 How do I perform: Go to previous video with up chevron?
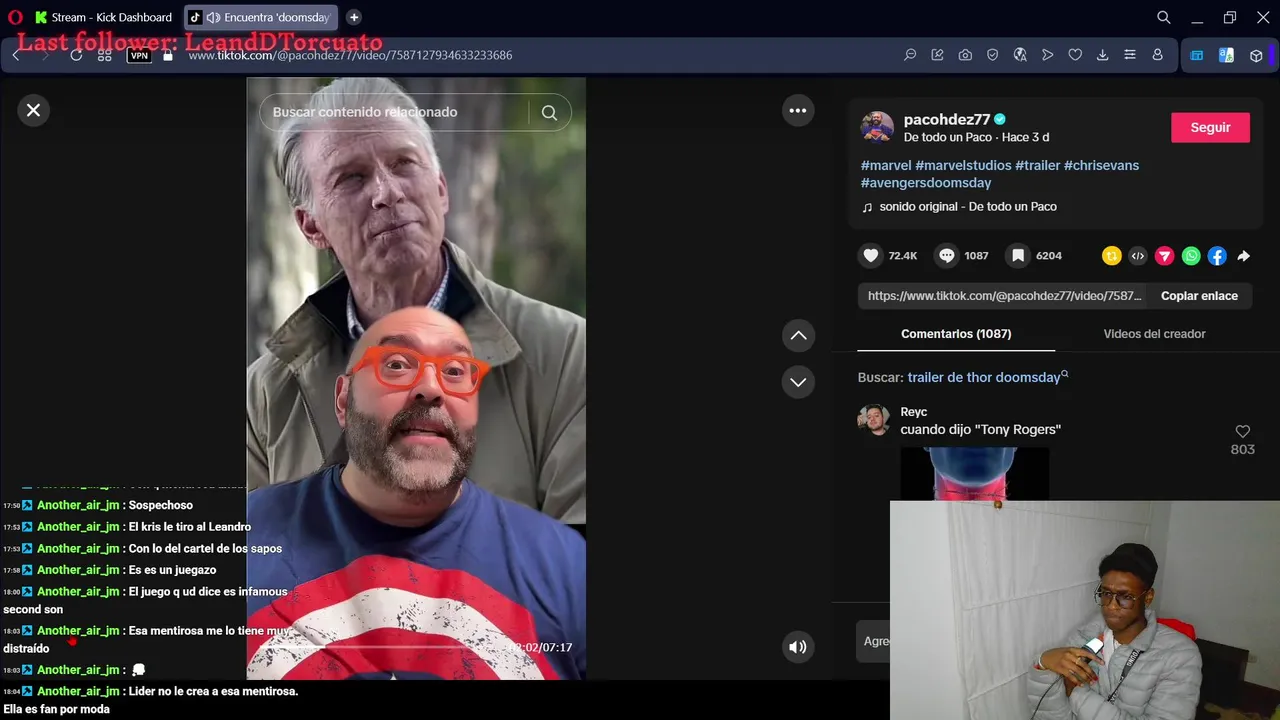coord(798,335)
